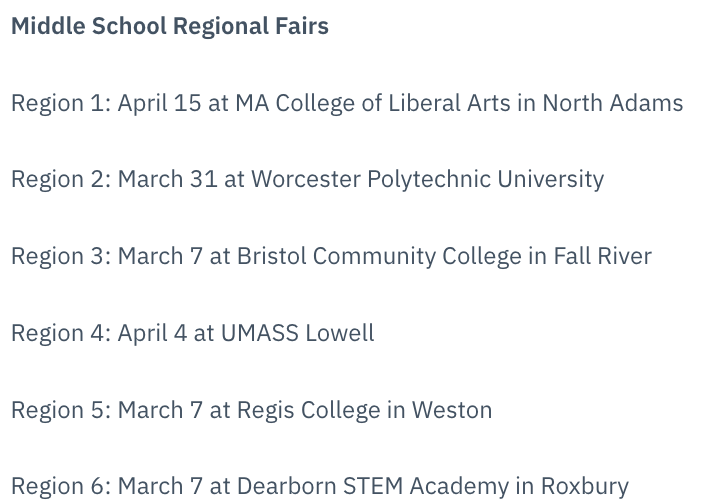Click the "April 15" date text
706x504 pixels.
tap(159, 103)
